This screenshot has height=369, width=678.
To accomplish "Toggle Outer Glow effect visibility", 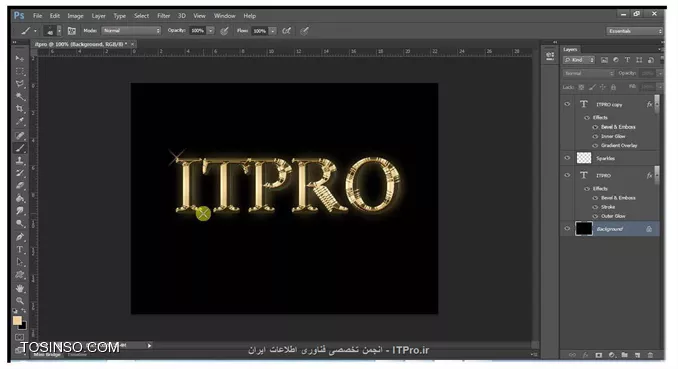I will tap(595, 216).
